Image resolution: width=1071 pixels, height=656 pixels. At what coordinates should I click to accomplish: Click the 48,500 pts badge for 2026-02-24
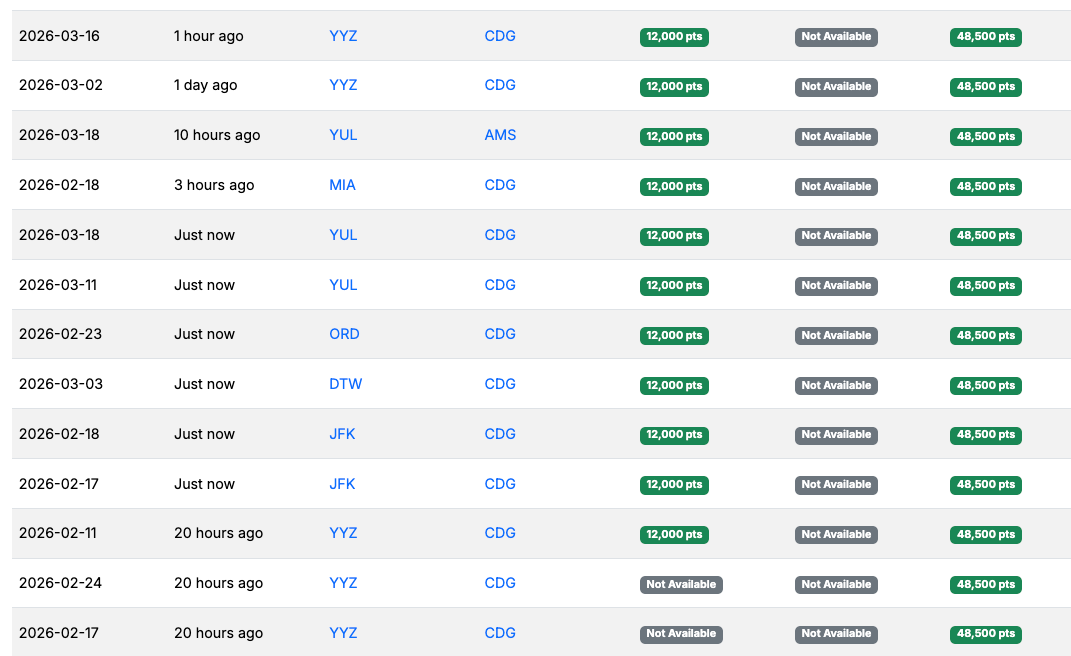tap(986, 584)
